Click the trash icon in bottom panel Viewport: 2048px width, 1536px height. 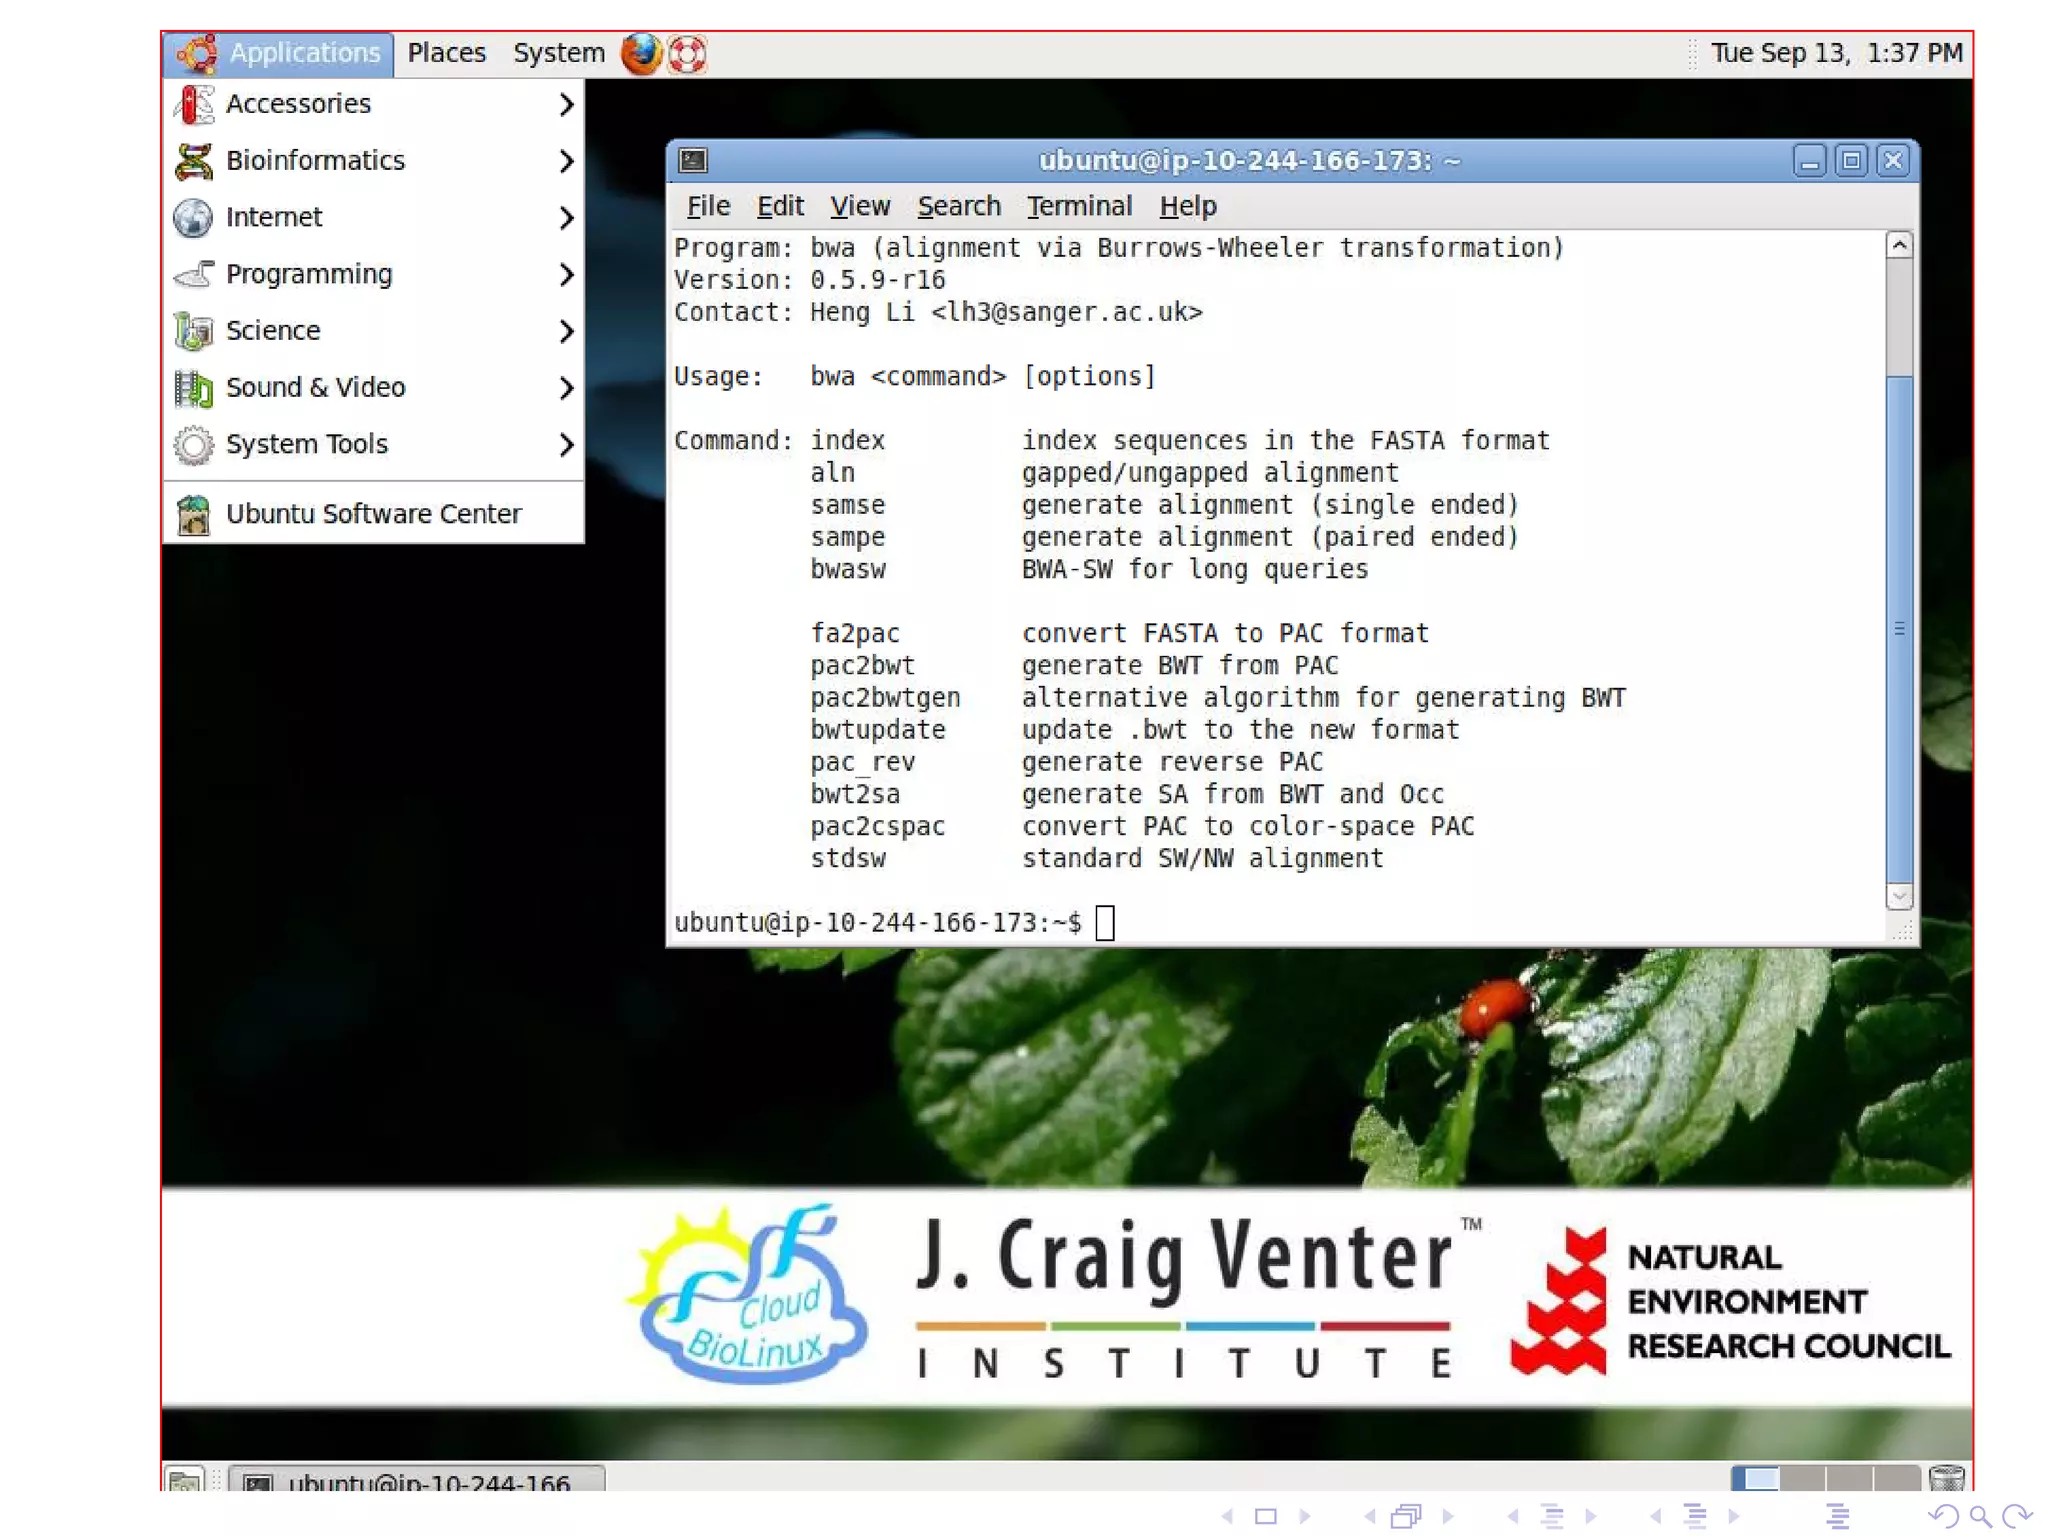(1947, 1477)
